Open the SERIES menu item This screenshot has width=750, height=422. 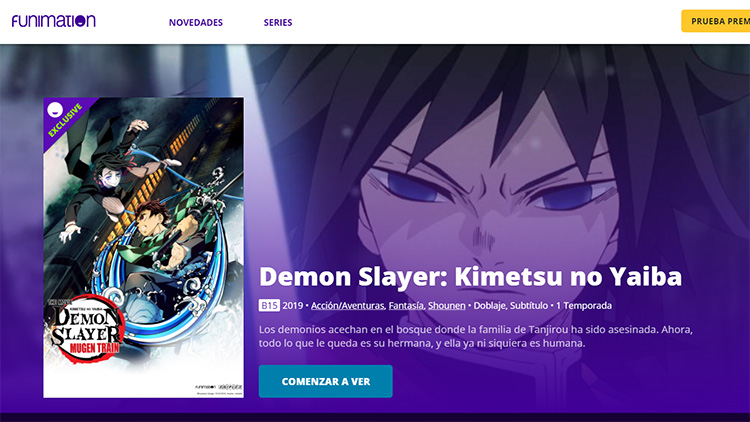278,22
